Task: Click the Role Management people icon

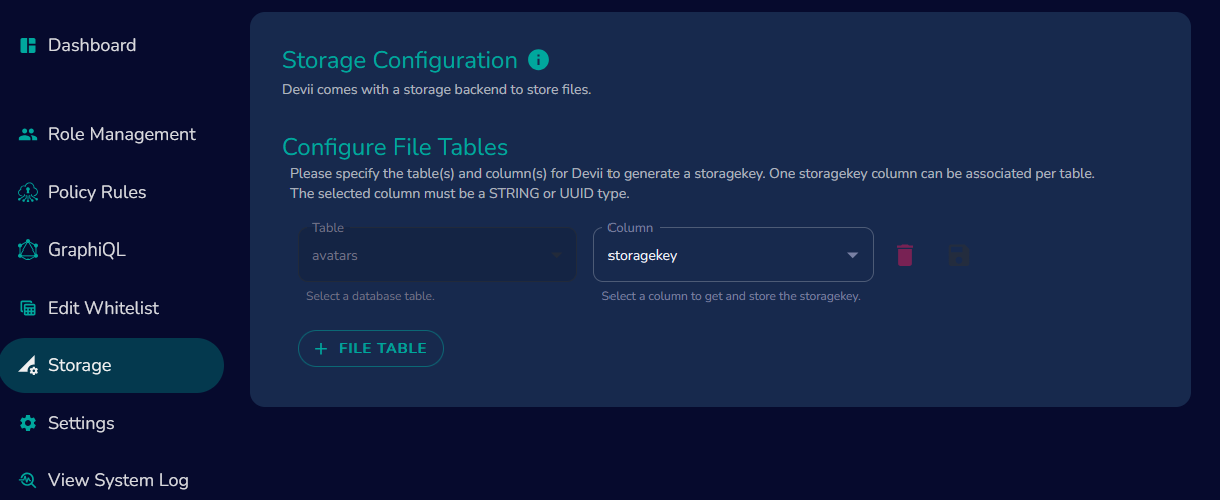Action: (x=28, y=134)
